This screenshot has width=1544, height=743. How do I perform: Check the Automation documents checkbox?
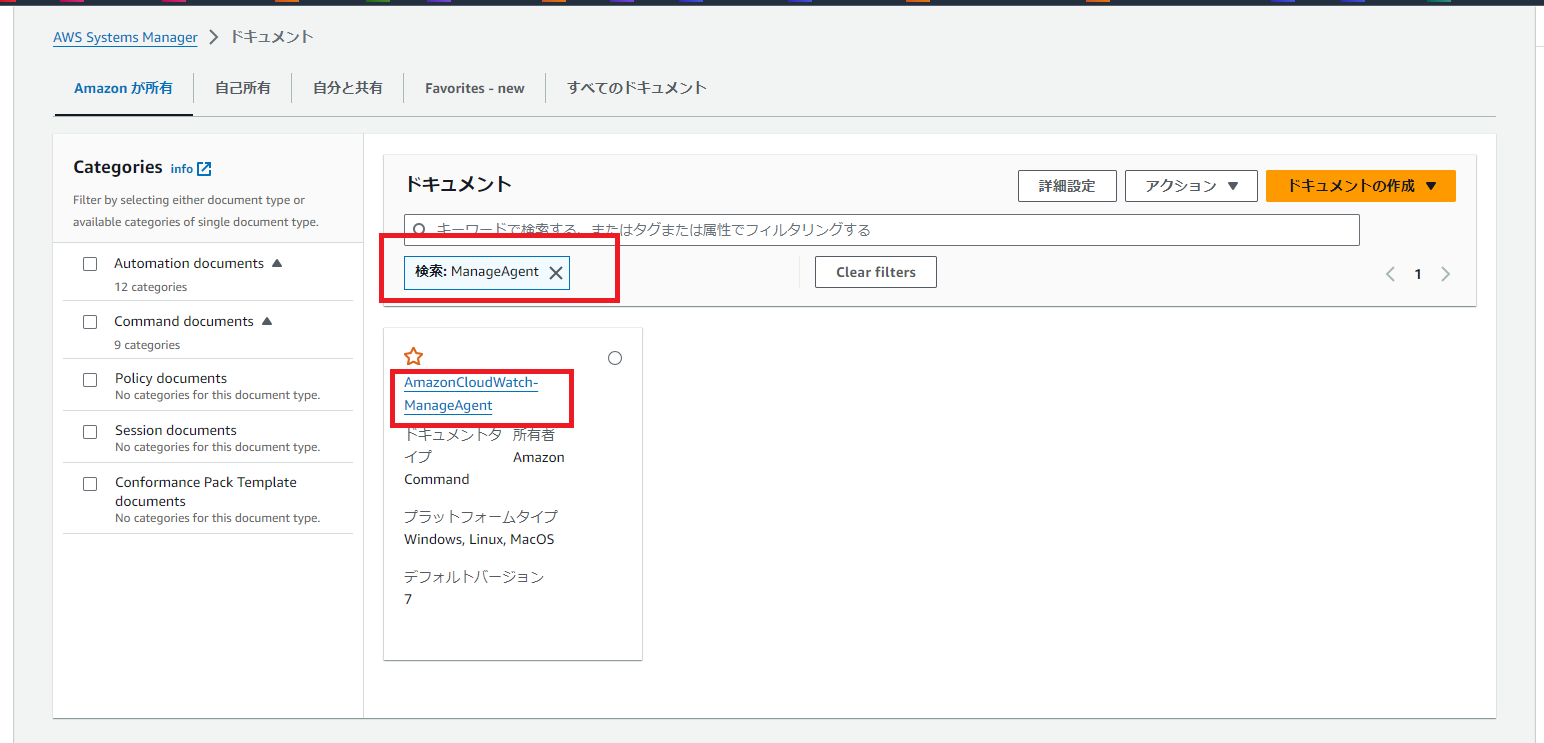pos(90,264)
